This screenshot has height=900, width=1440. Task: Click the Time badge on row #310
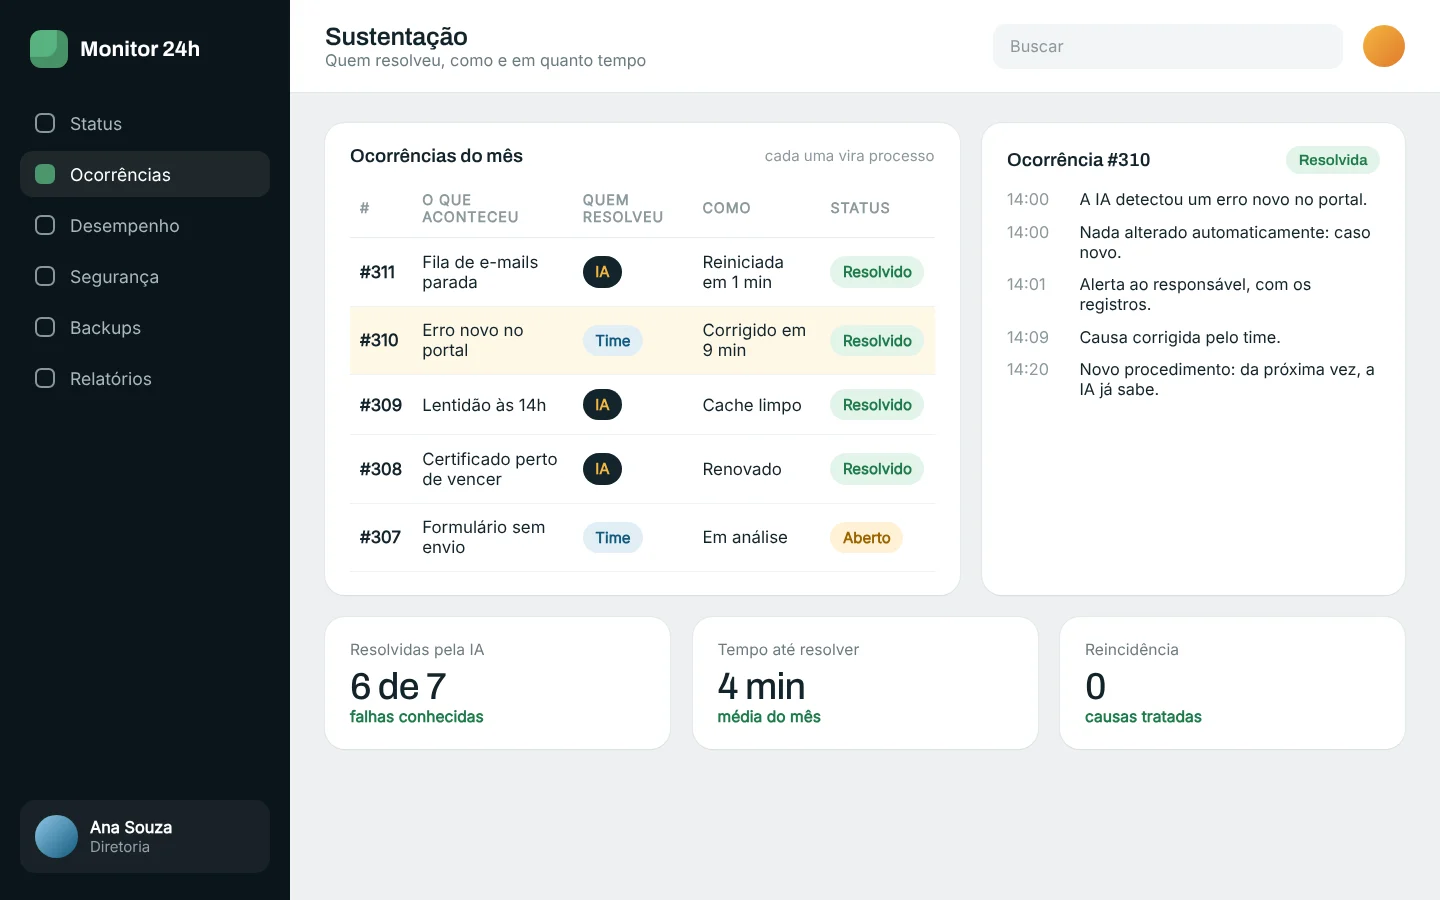(x=613, y=341)
